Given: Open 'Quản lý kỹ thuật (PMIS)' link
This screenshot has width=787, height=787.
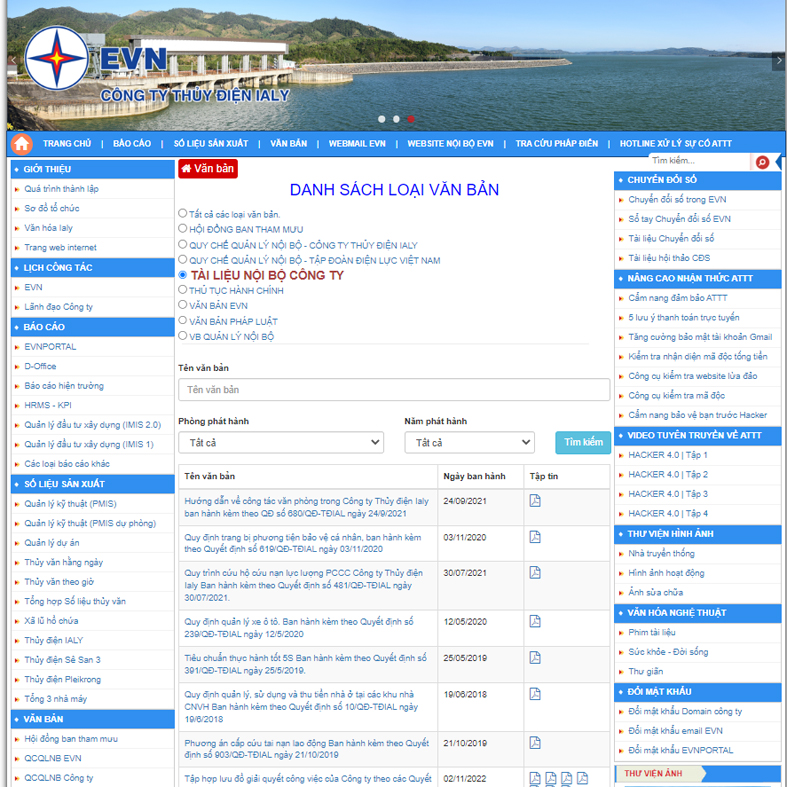Looking at the screenshot, I should tap(70, 503).
